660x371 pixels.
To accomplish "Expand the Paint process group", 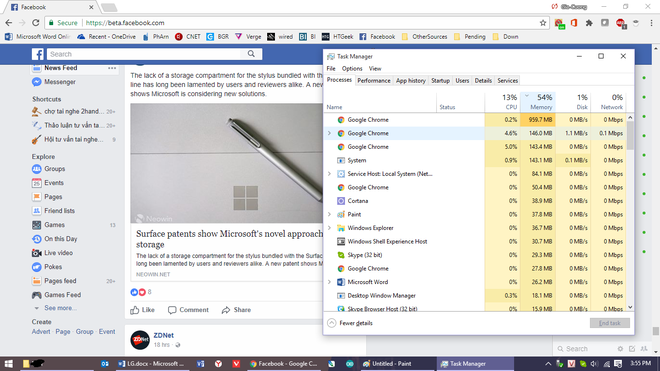I will [329, 214].
